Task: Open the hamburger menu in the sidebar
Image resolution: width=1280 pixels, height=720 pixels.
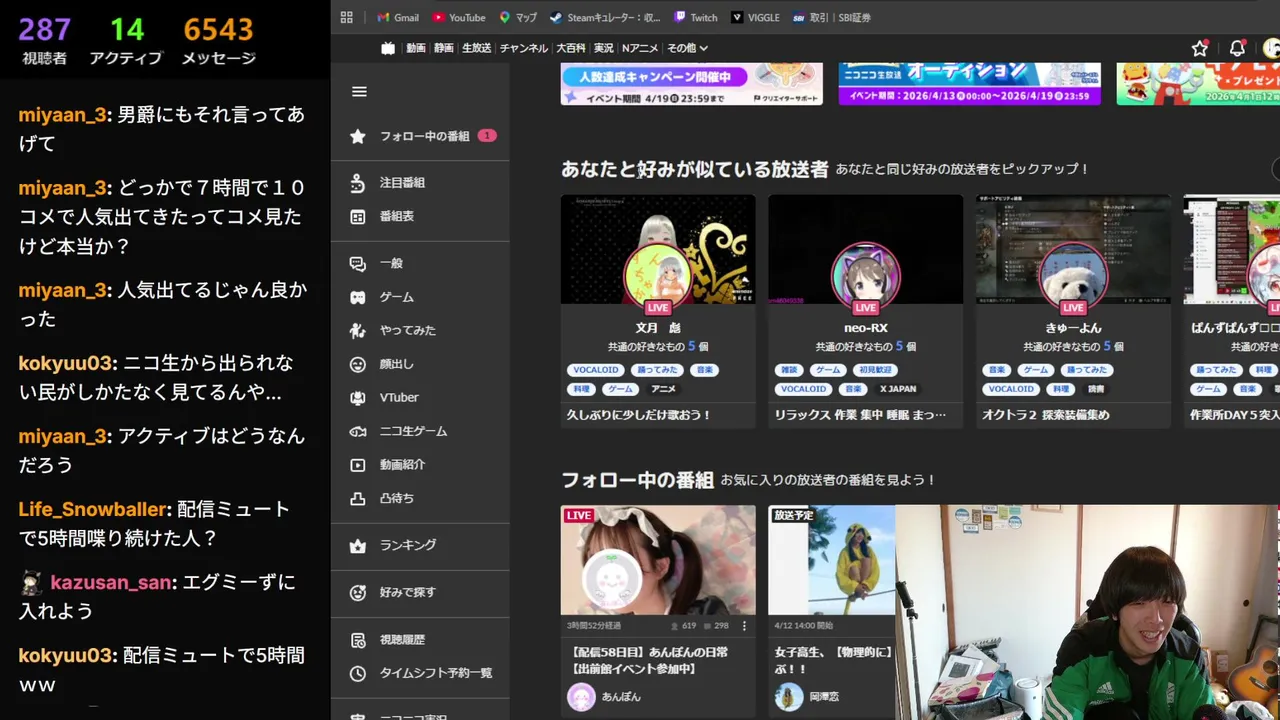Action: coord(359,92)
